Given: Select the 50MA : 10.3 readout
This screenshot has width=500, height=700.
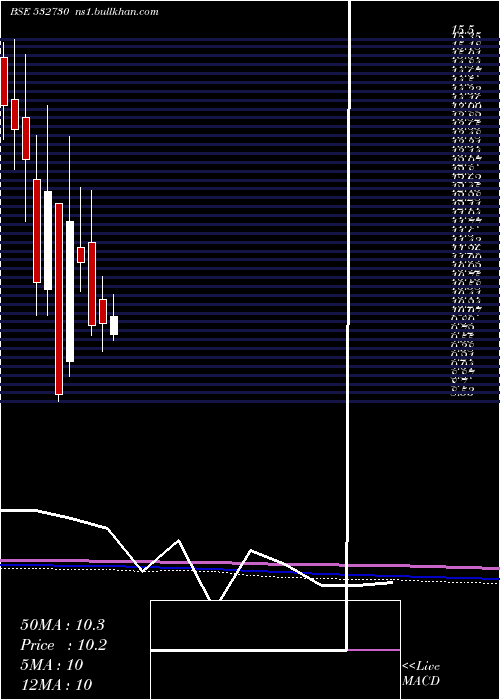Looking at the screenshot, I should (62, 625).
